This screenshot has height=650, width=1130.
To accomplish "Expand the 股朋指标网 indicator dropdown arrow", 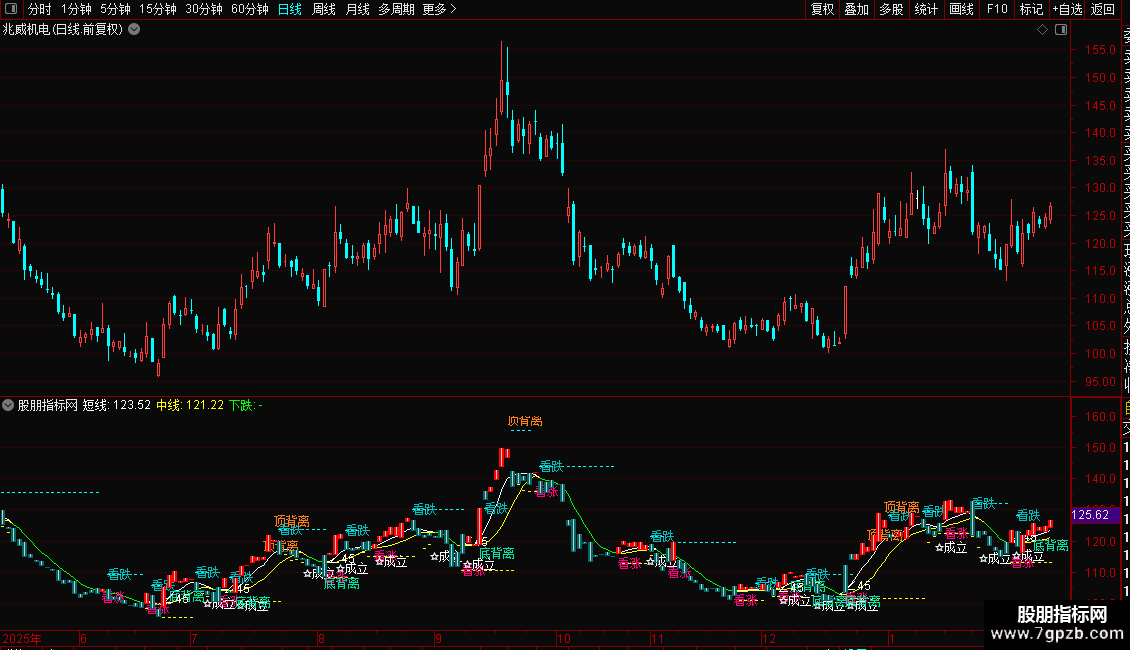I will tap(8, 405).
